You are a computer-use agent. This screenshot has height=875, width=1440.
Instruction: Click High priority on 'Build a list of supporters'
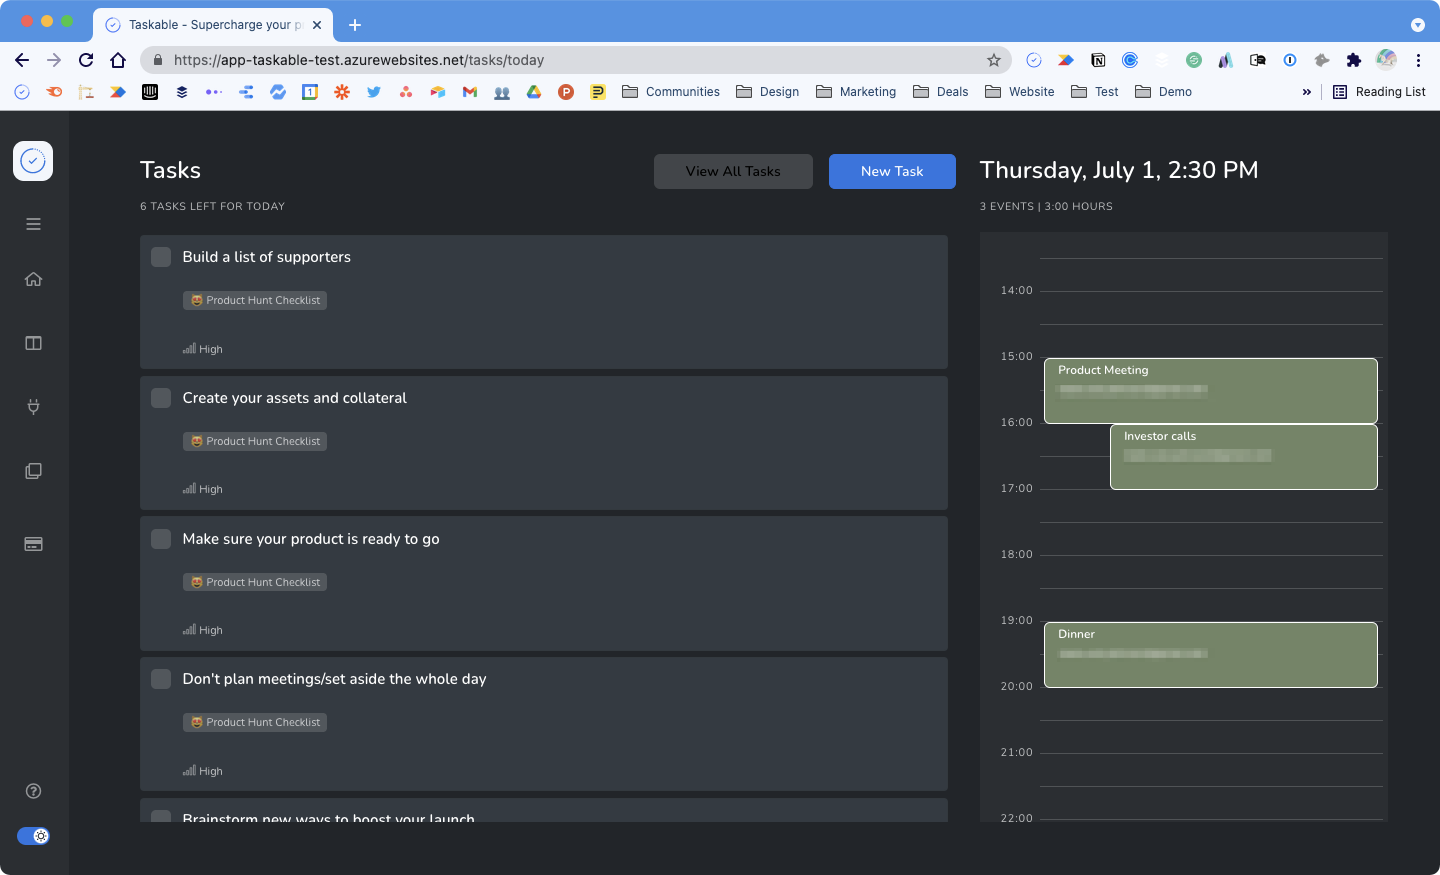[x=203, y=349]
